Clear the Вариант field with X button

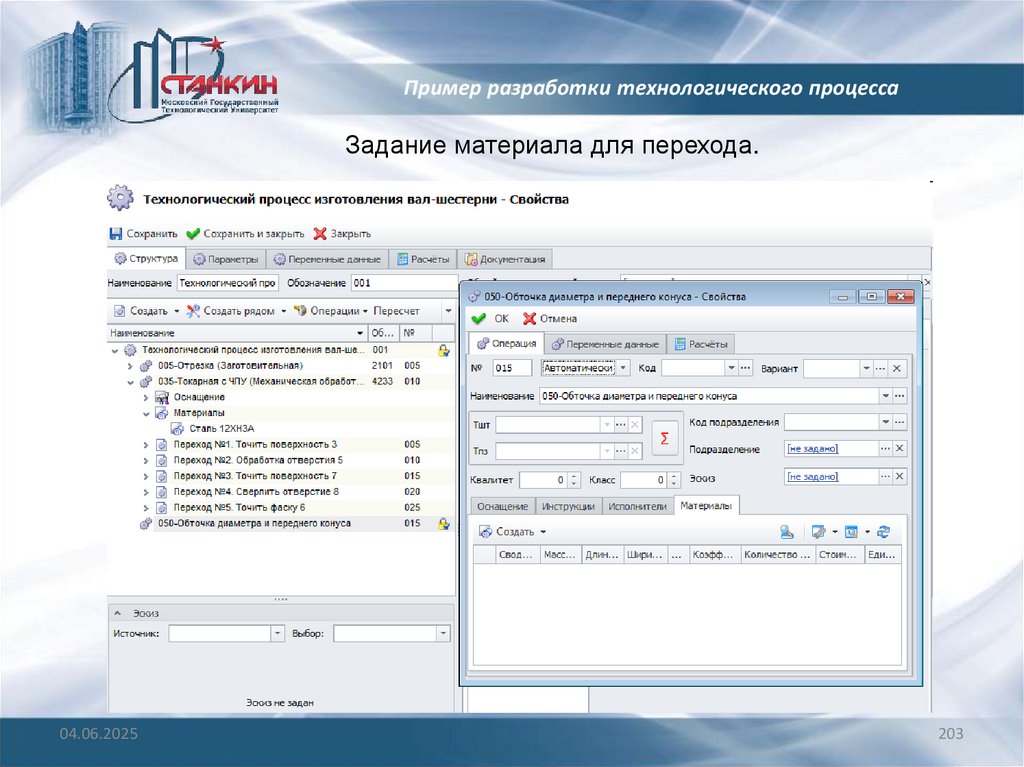click(898, 369)
